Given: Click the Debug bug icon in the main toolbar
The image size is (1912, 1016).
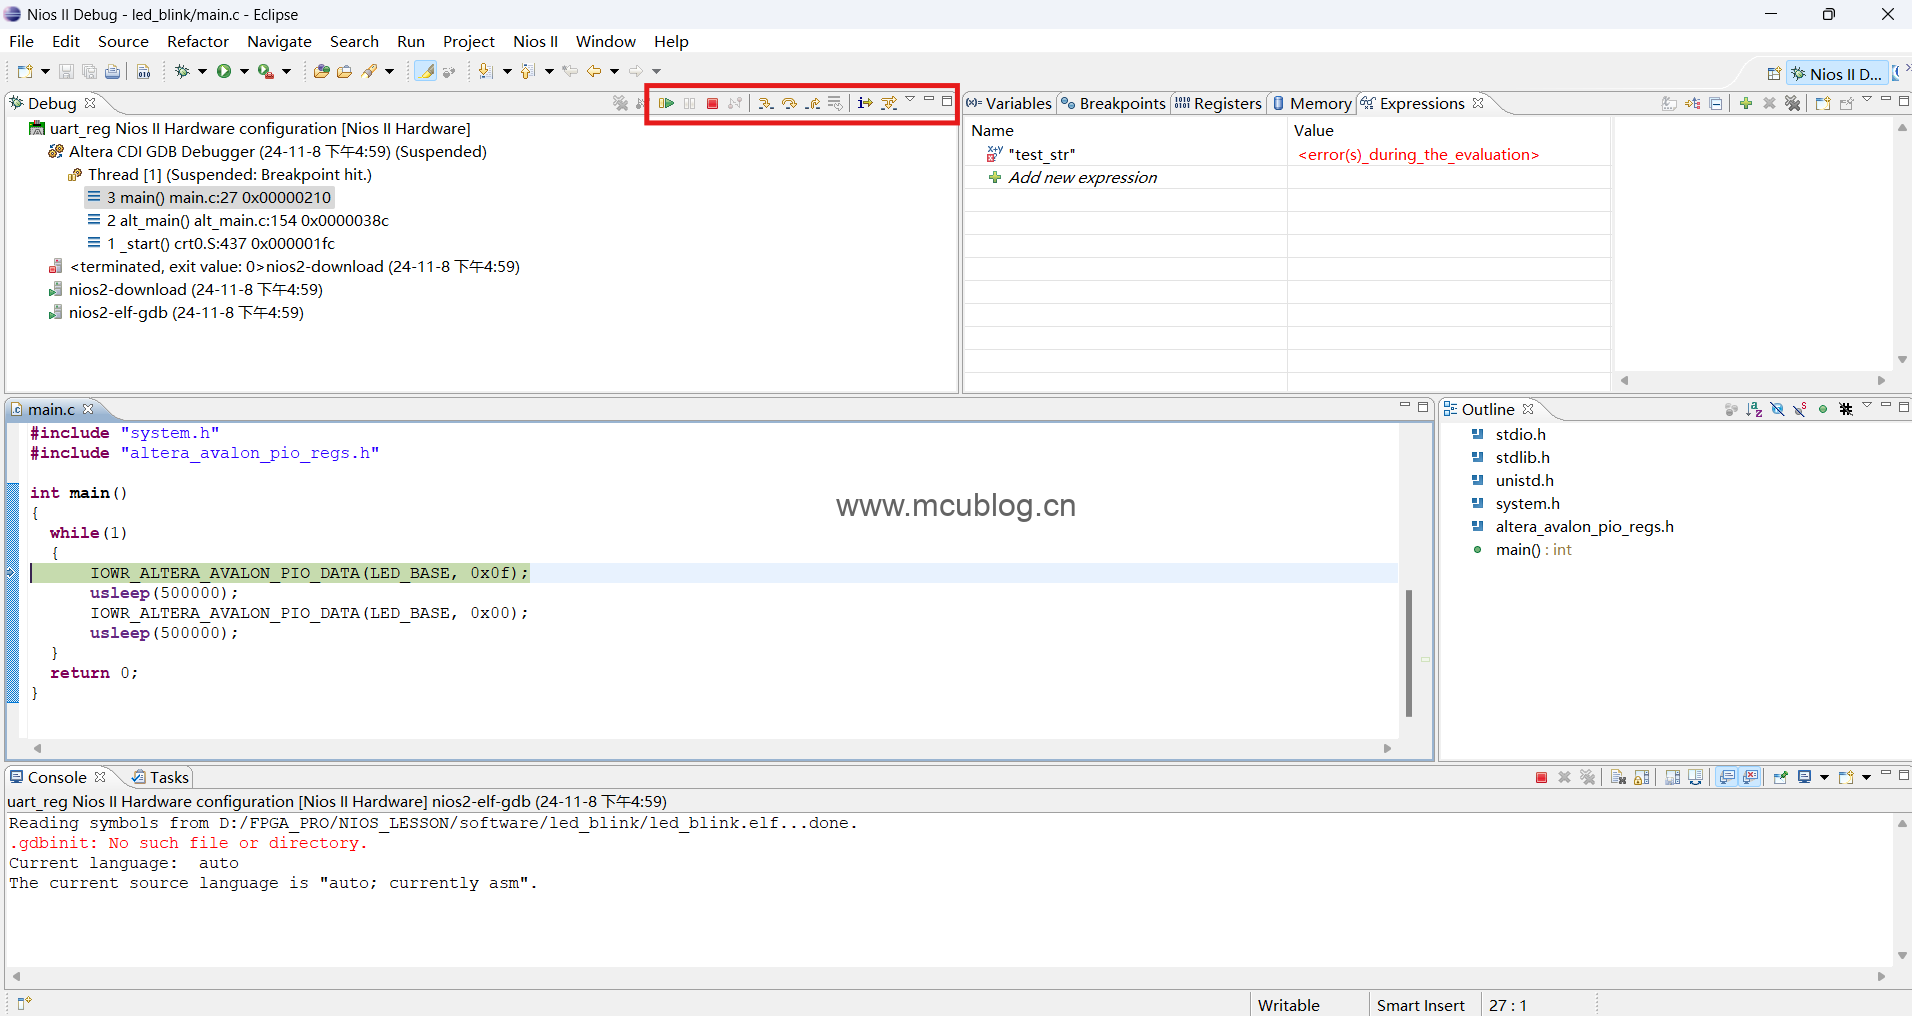Looking at the screenshot, I should 182,71.
